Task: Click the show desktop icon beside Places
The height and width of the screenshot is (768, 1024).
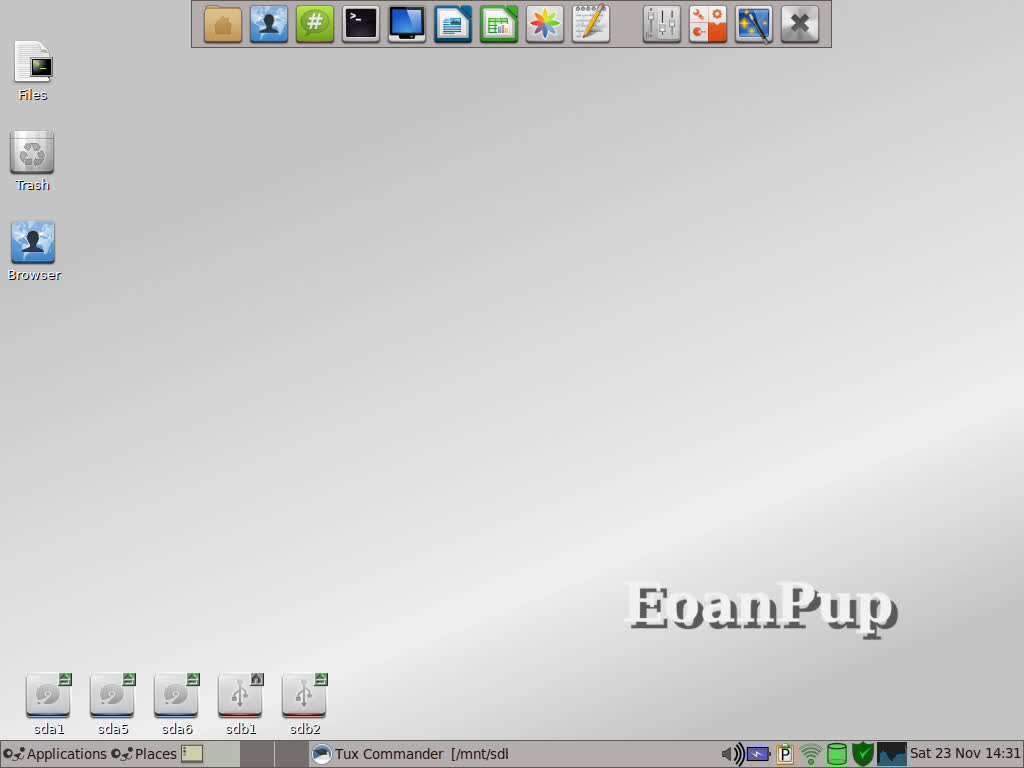Action: click(x=192, y=754)
